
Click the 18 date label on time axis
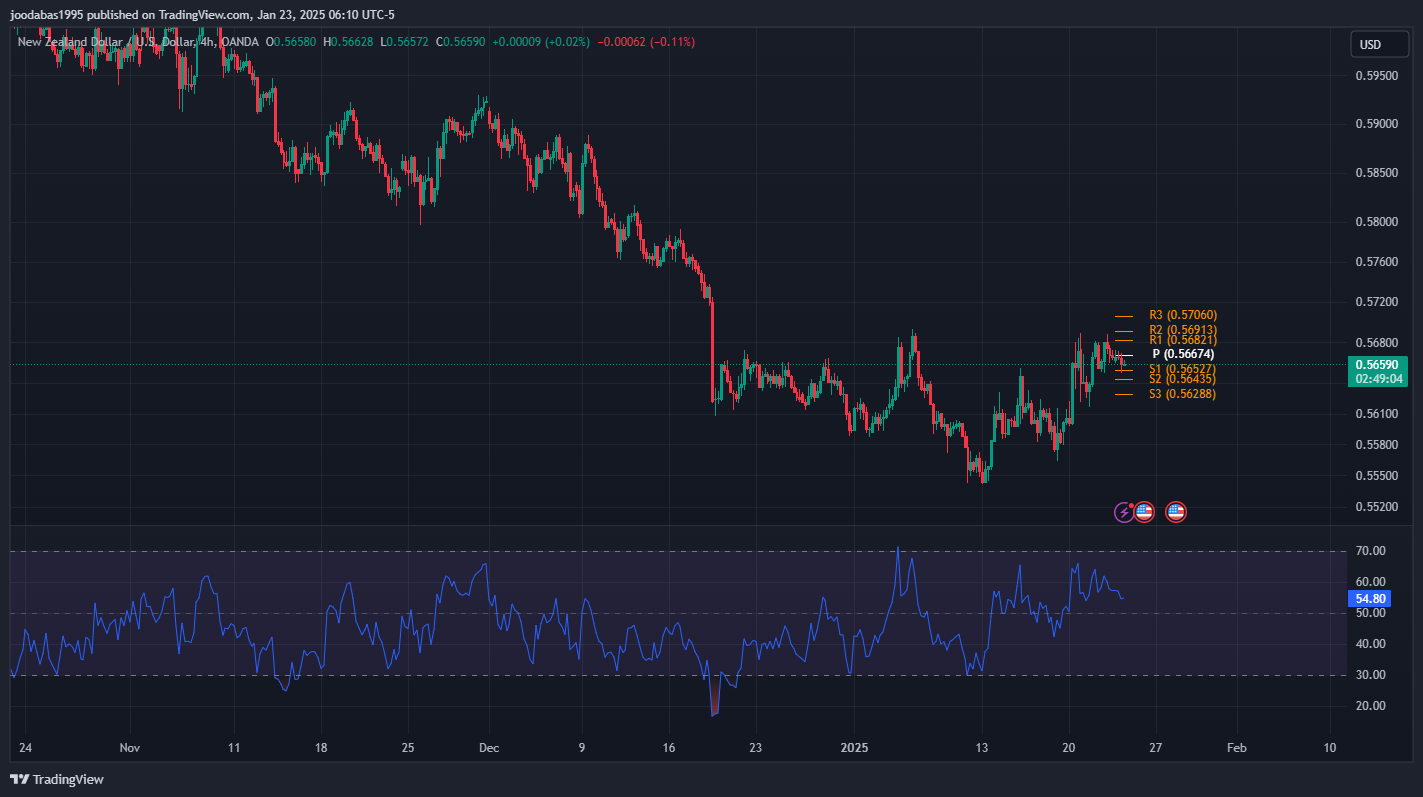click(x=320, y=748)
